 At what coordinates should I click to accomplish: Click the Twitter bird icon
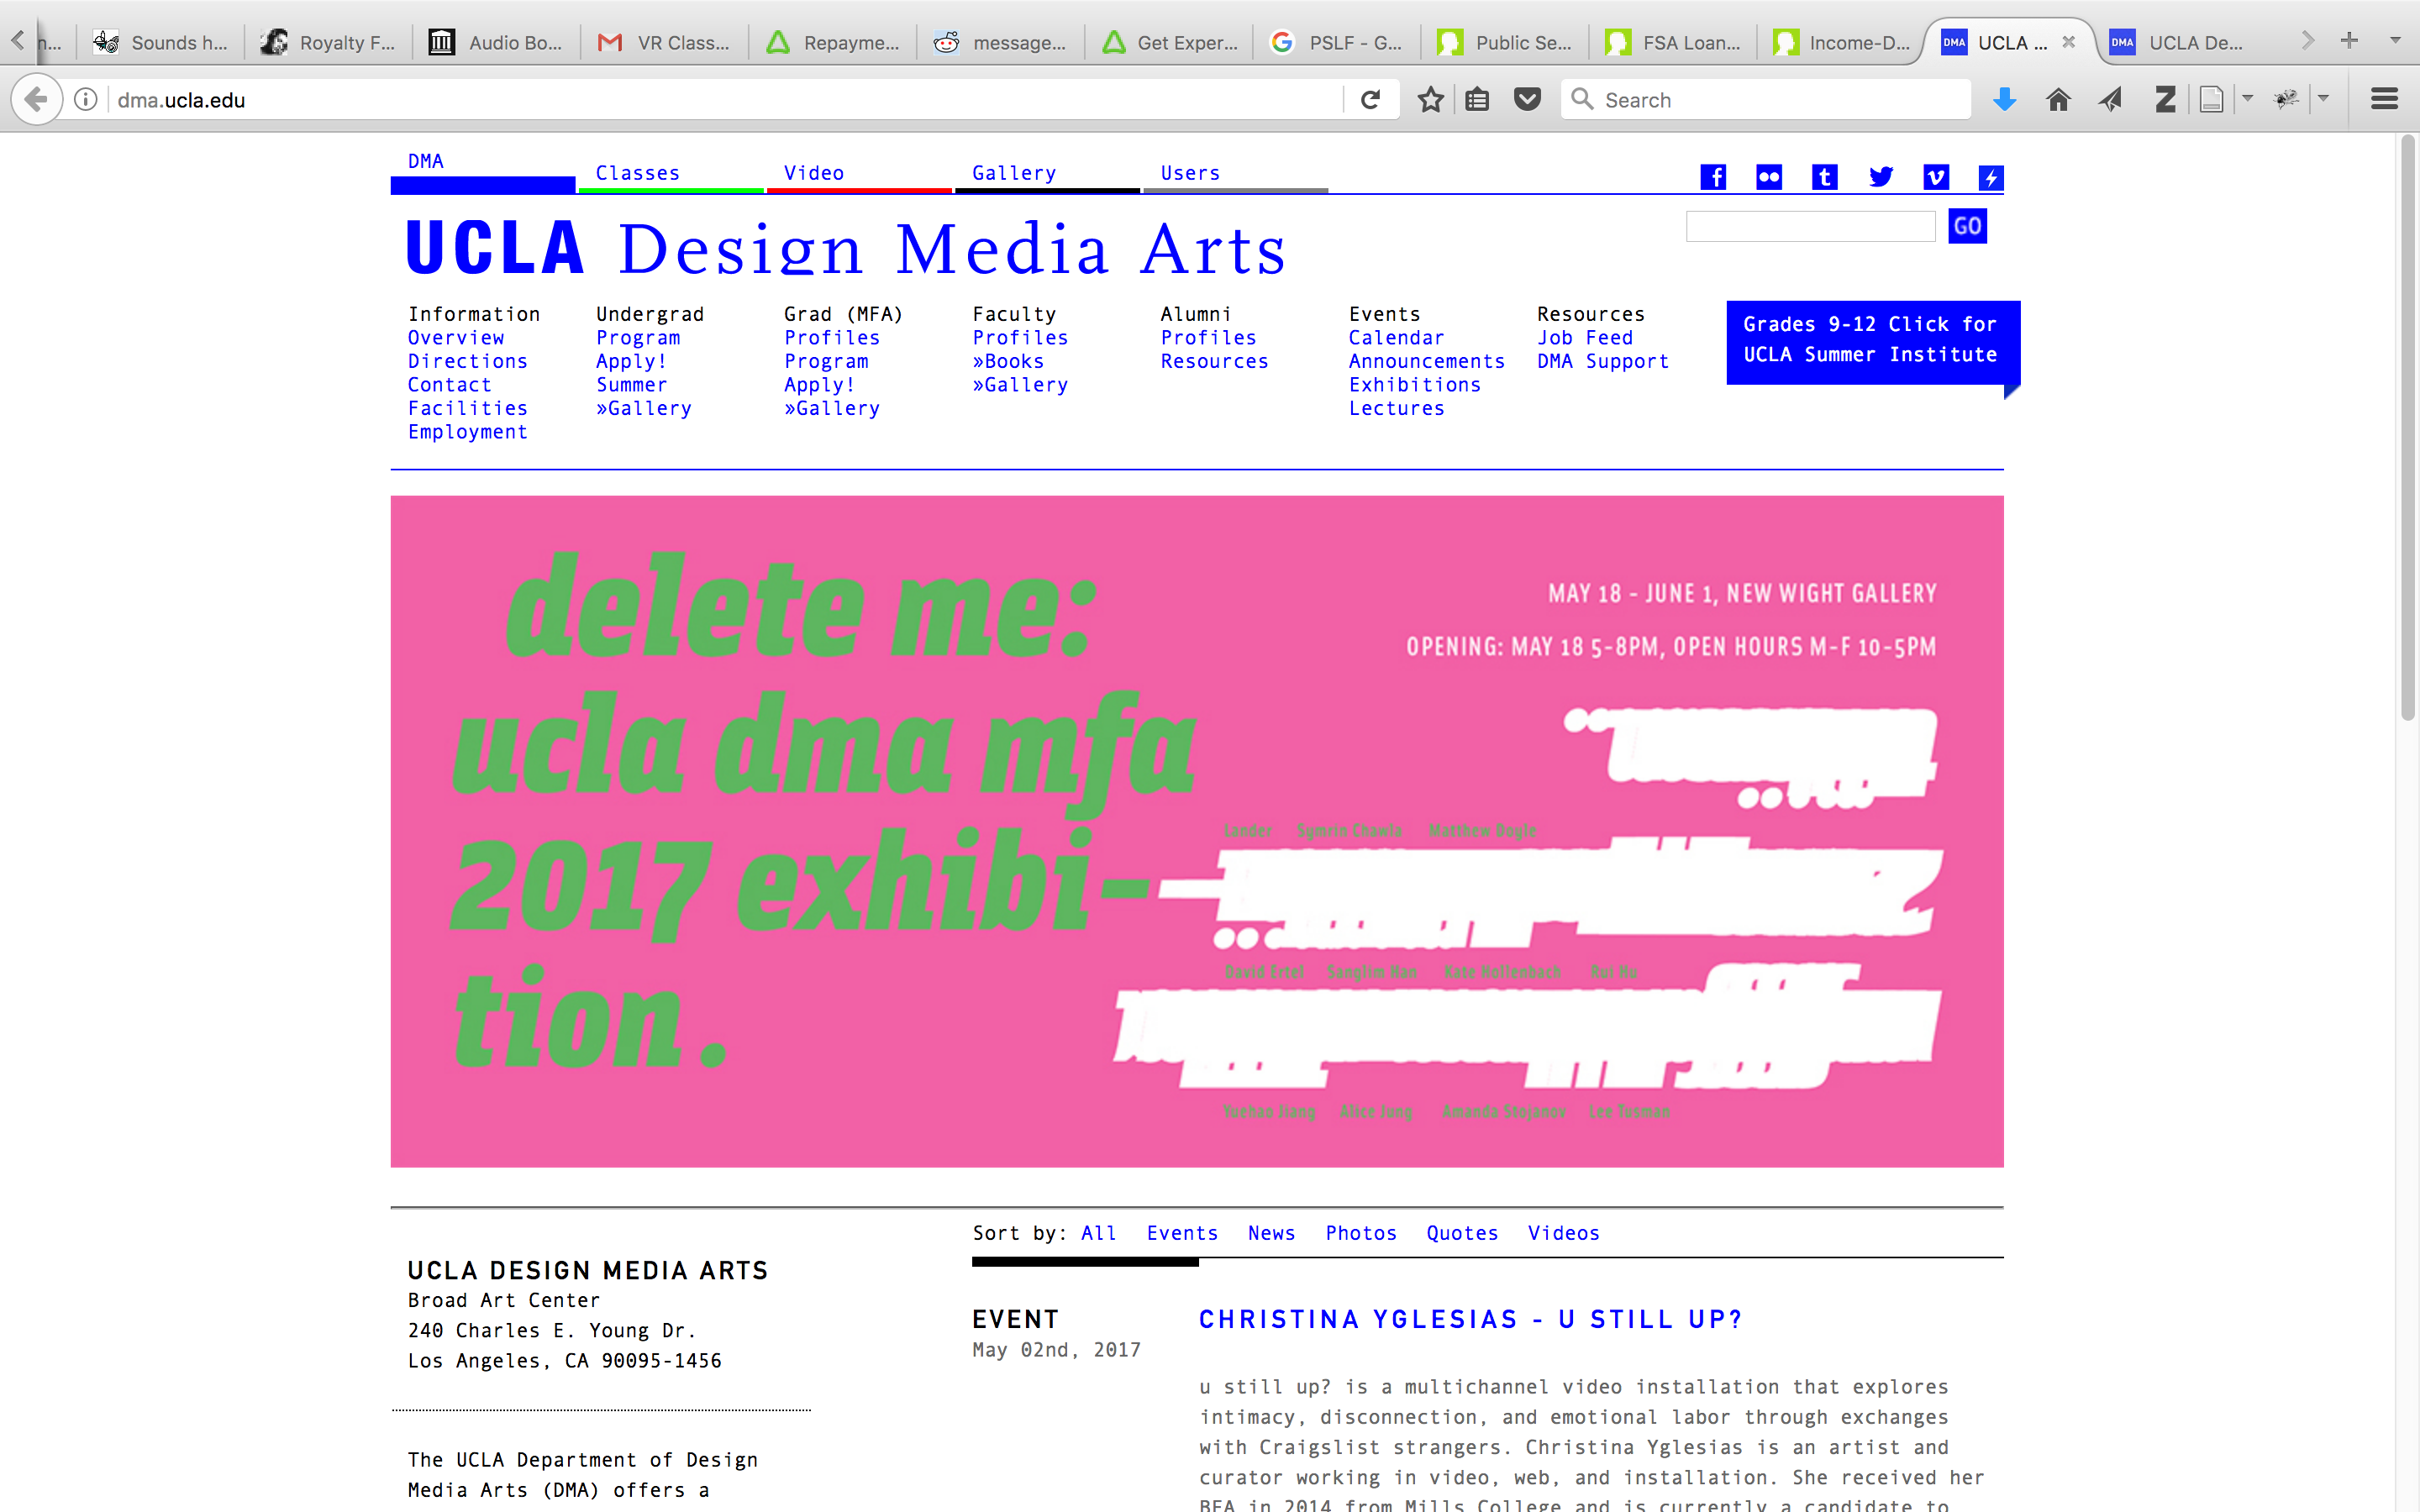(x=1880, y=177)
